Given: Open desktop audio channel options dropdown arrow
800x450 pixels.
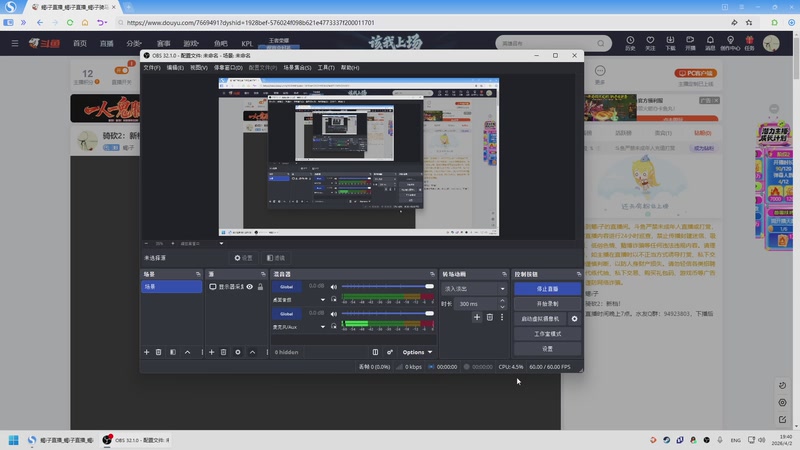Looking at the screenshot, I should point(322,300).
